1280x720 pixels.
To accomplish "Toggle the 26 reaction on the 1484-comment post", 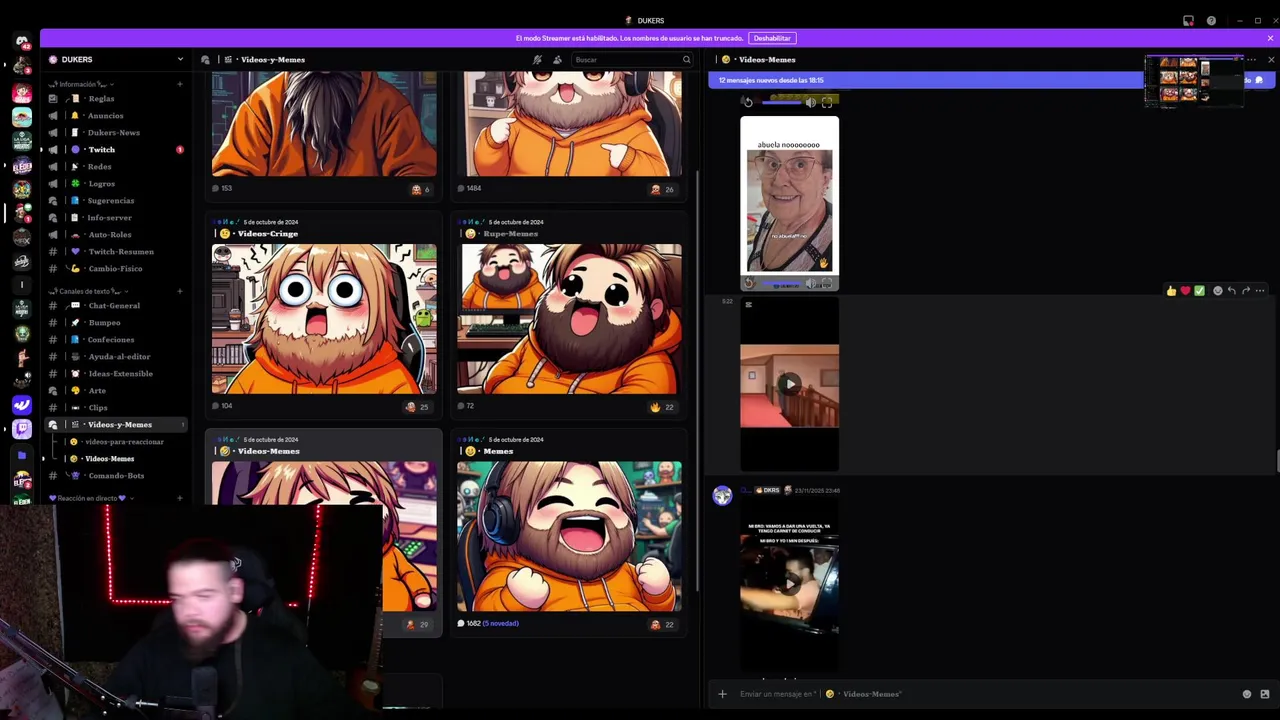I will pyautogui.click(x=662, y=189).
